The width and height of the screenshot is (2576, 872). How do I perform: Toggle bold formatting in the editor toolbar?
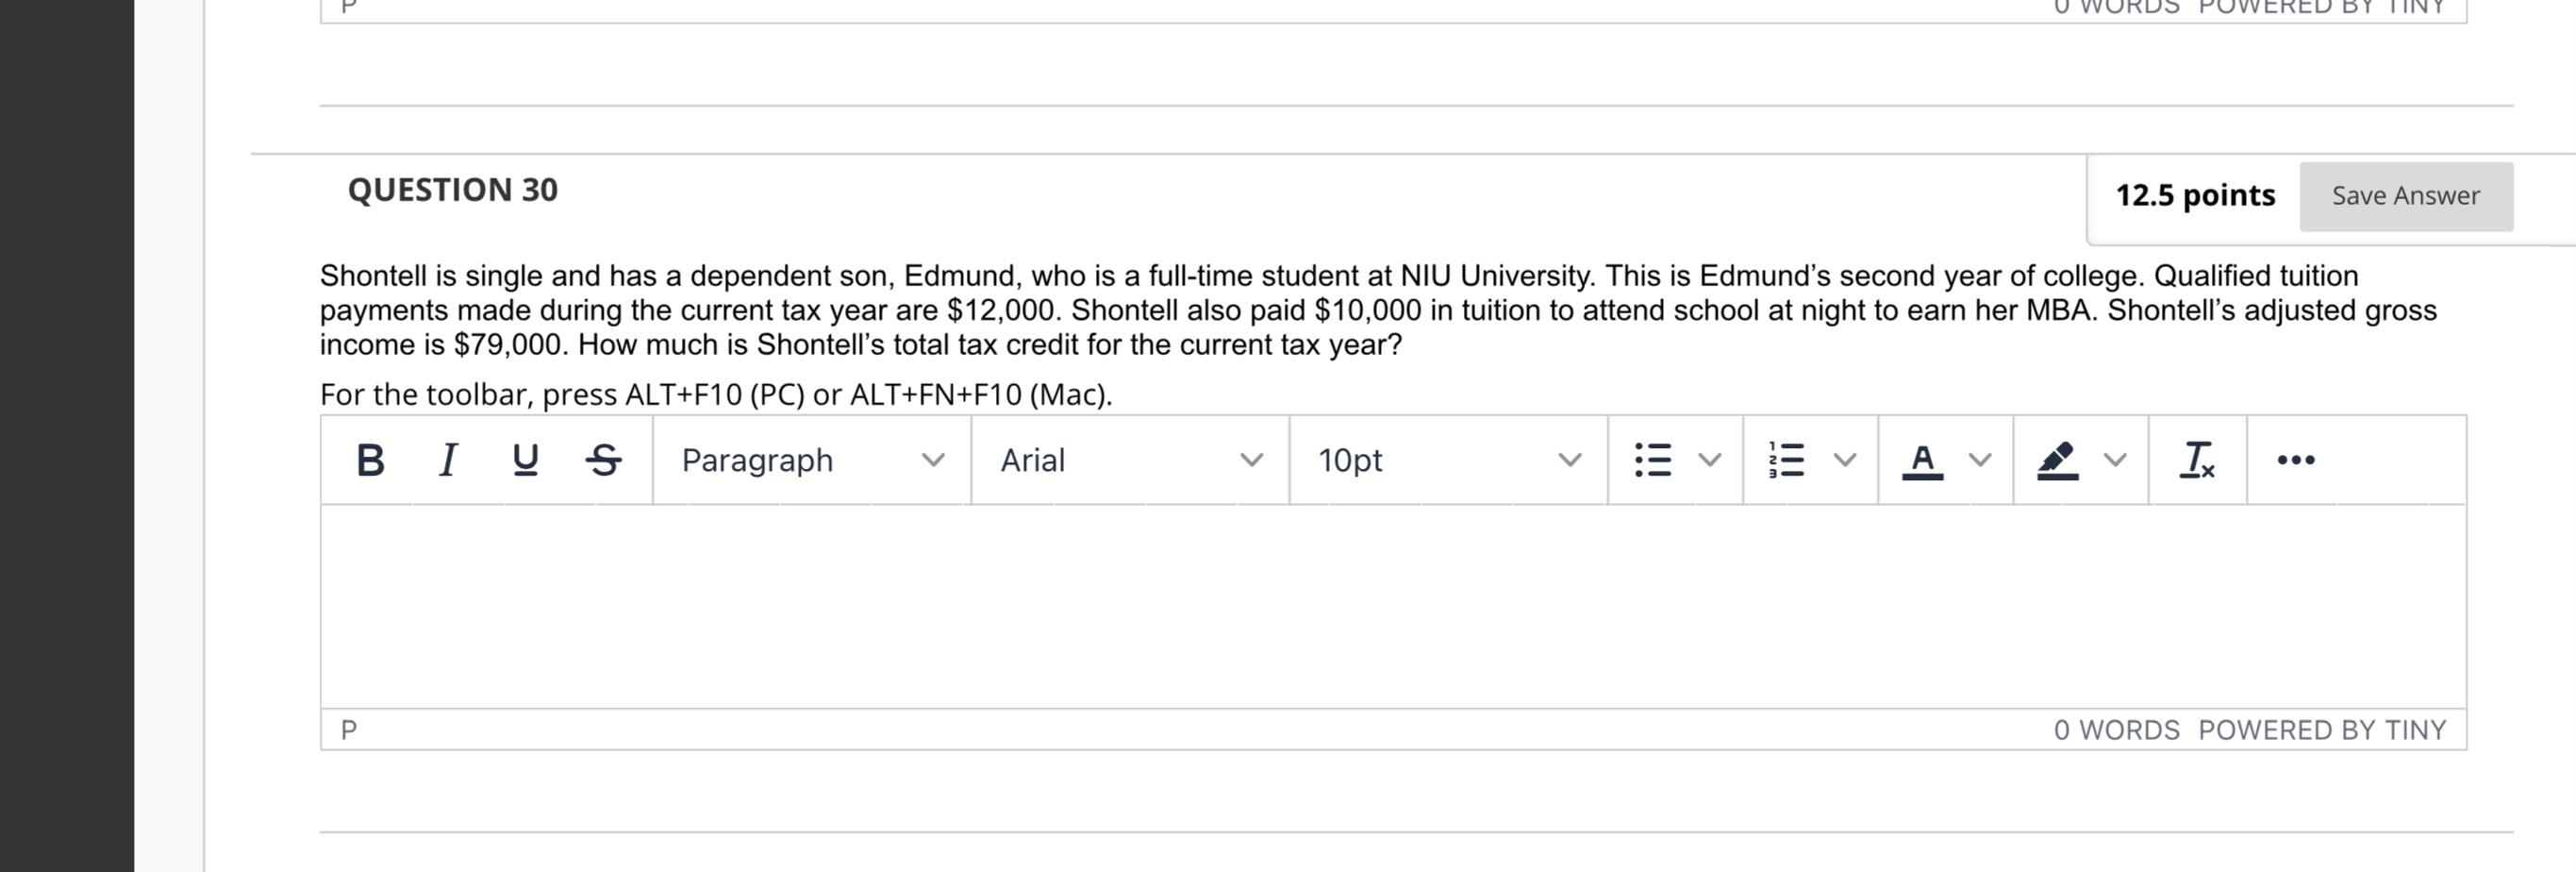pos(370,460)
